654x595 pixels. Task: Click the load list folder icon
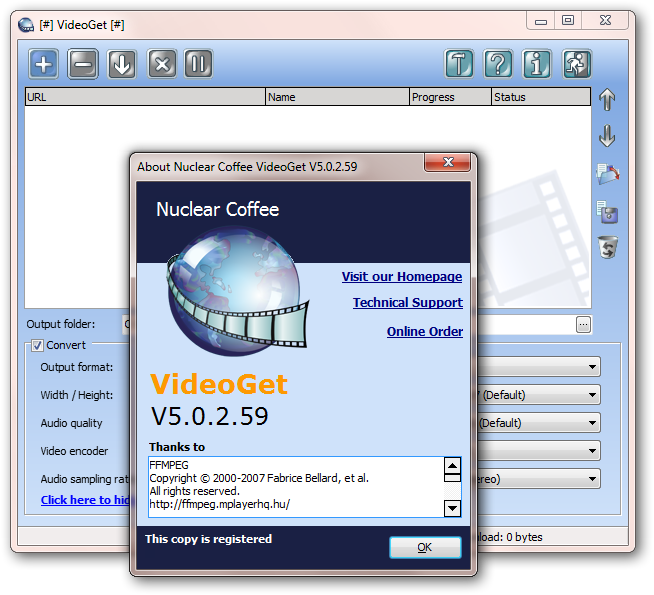(607, 174)
